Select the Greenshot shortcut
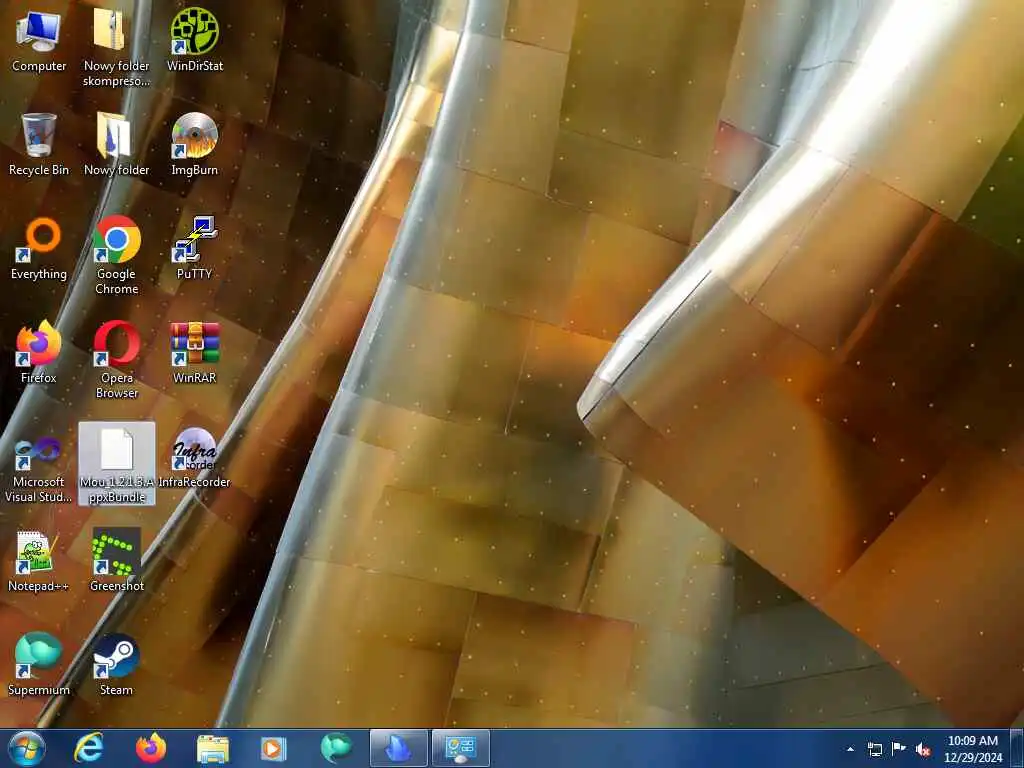 [x=116, y=561]
